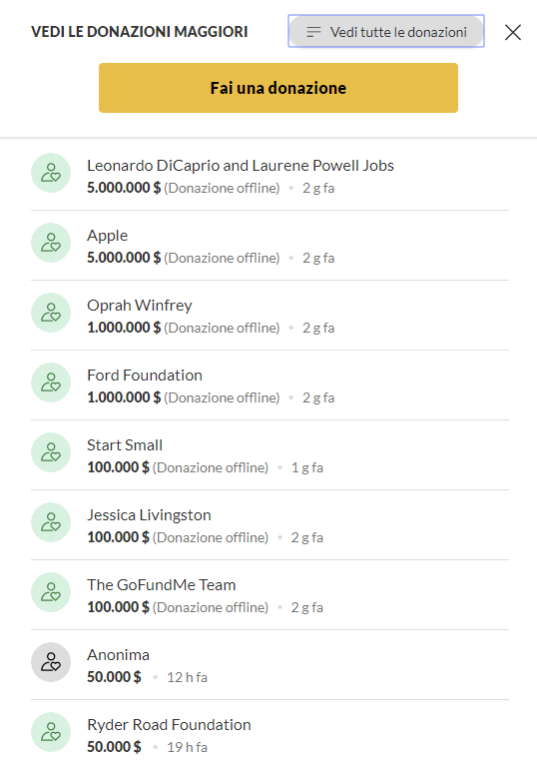Screen dimensions: 537x768
Task: Click the sort lines icon in the 'Vedi tutte' button
Action: tap(314, 32)
